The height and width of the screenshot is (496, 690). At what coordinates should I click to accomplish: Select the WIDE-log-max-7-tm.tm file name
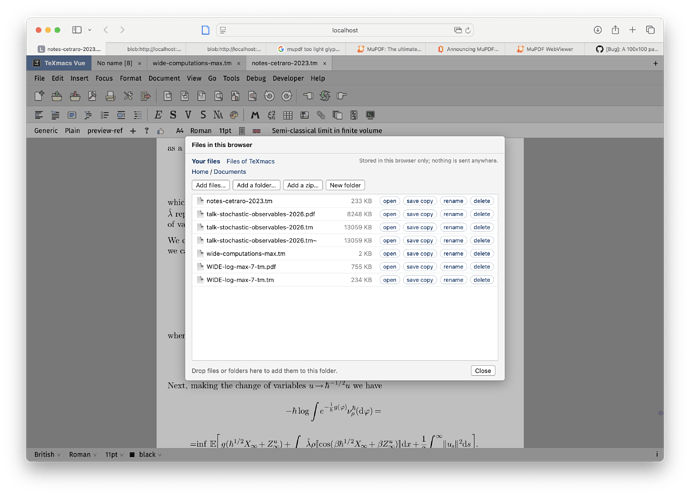coord(240,280)
